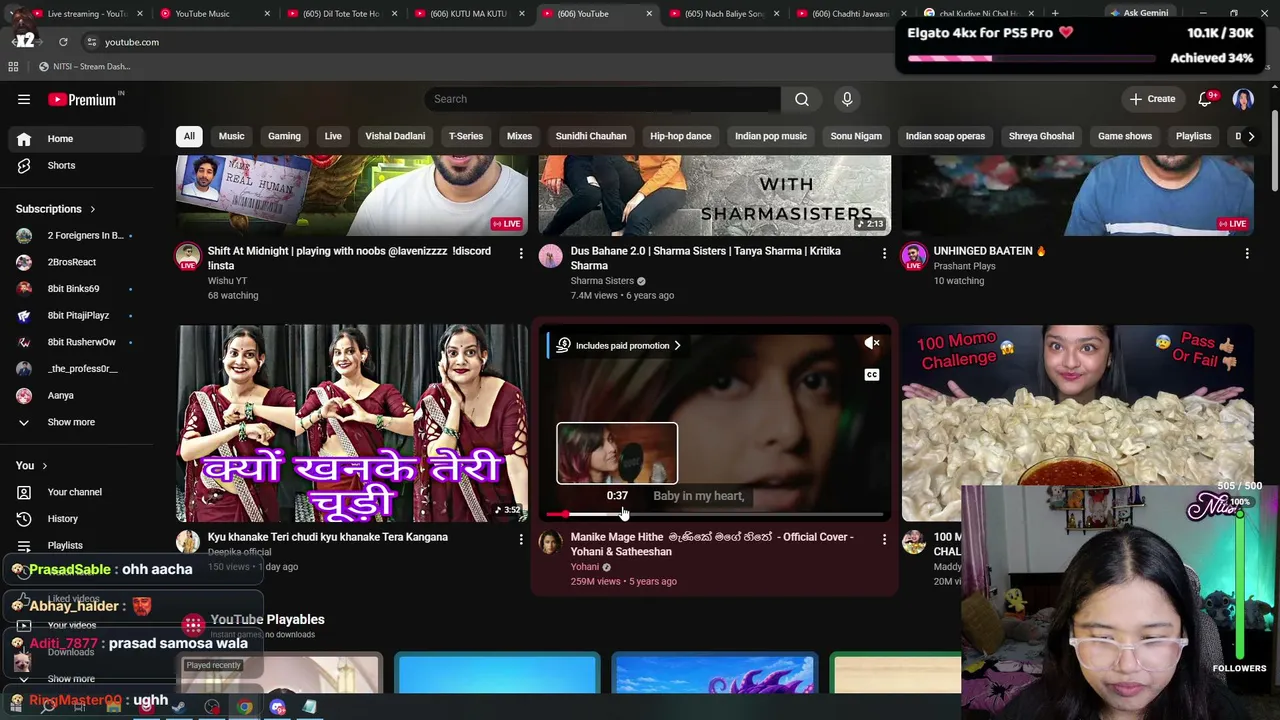Open the Aanya subscription
The height and width of the screenshot is (720, 1280).
click(x=76, y=396)
